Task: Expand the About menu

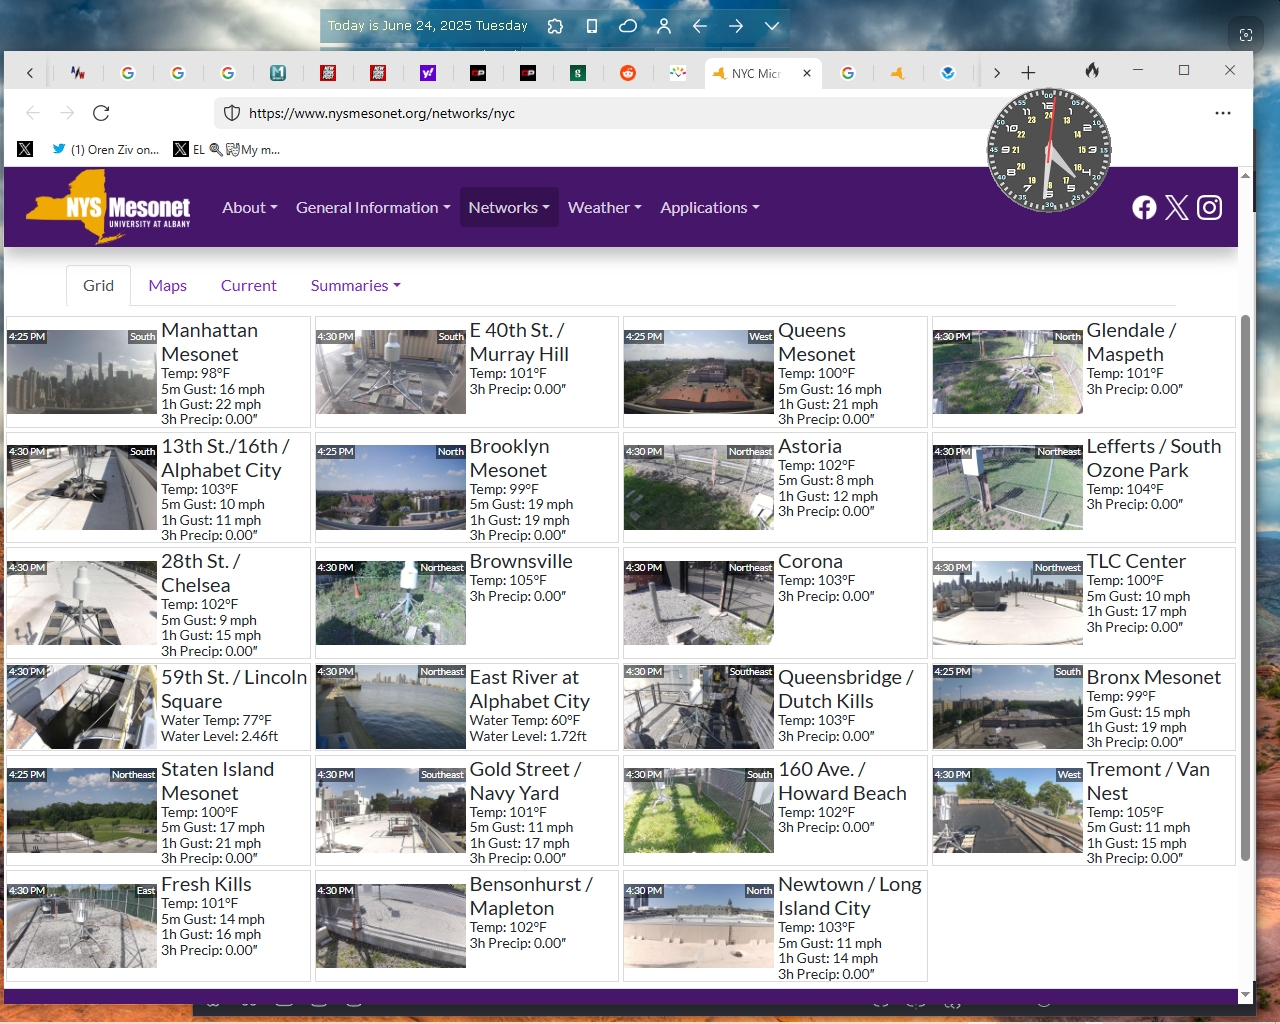Action: click(x=249, y=207)
